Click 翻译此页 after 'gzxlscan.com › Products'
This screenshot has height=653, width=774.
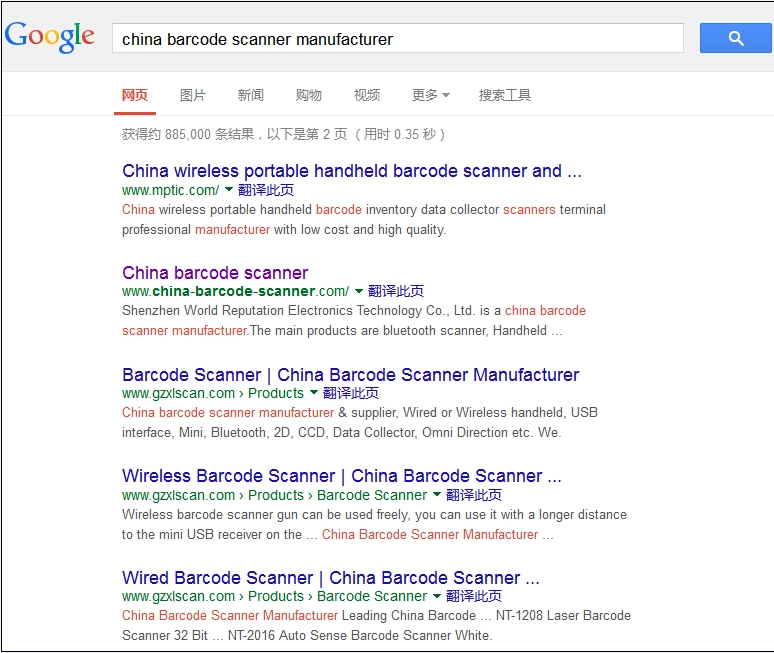tap(350, 393)
